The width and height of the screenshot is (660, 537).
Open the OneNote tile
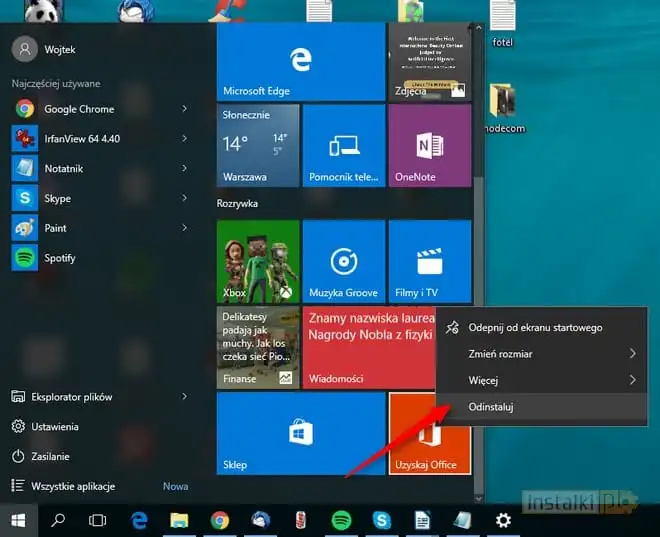(x=429, y=146)
